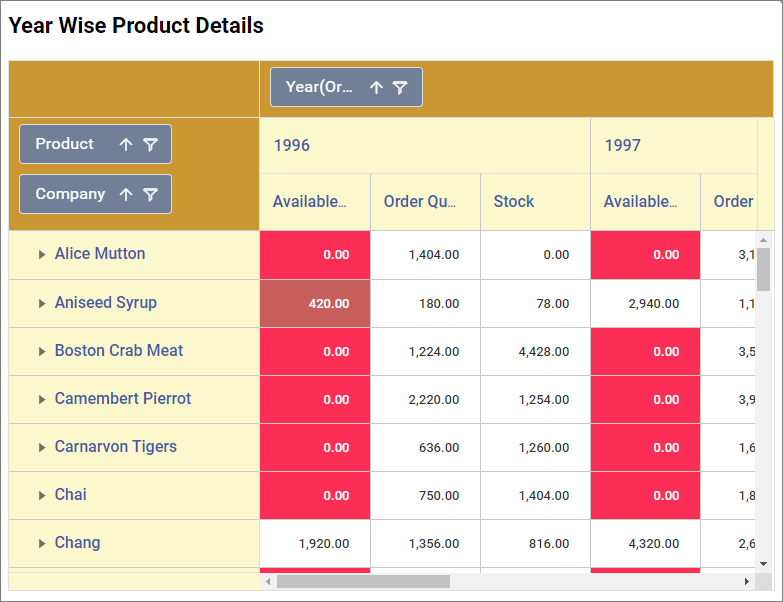The height and width of the screenshot is (602, 783).
Task: Select the 1996 year column header
Action: (x=292, y=145)
